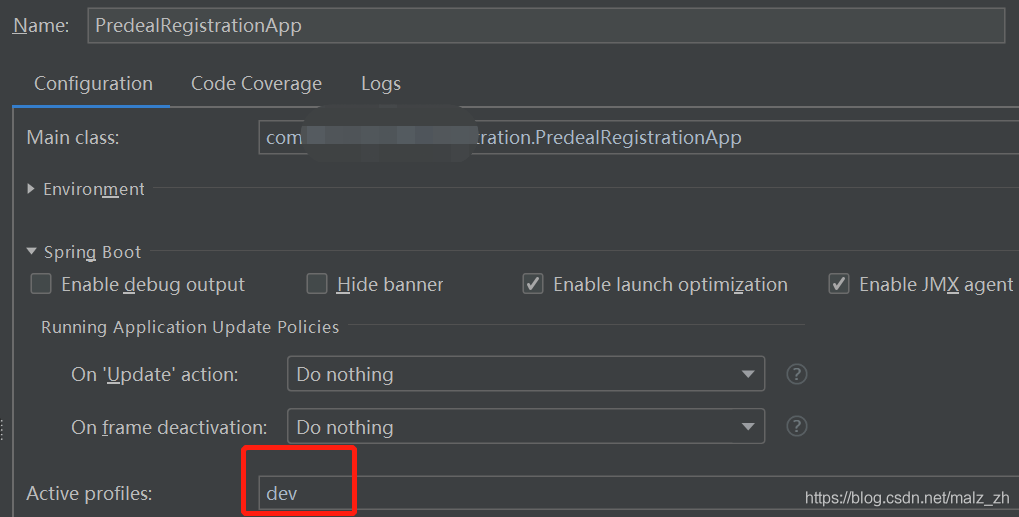Open the On 'Update' action dropdown
This screenshot has width=1019, height=517.
click(526, 374)
